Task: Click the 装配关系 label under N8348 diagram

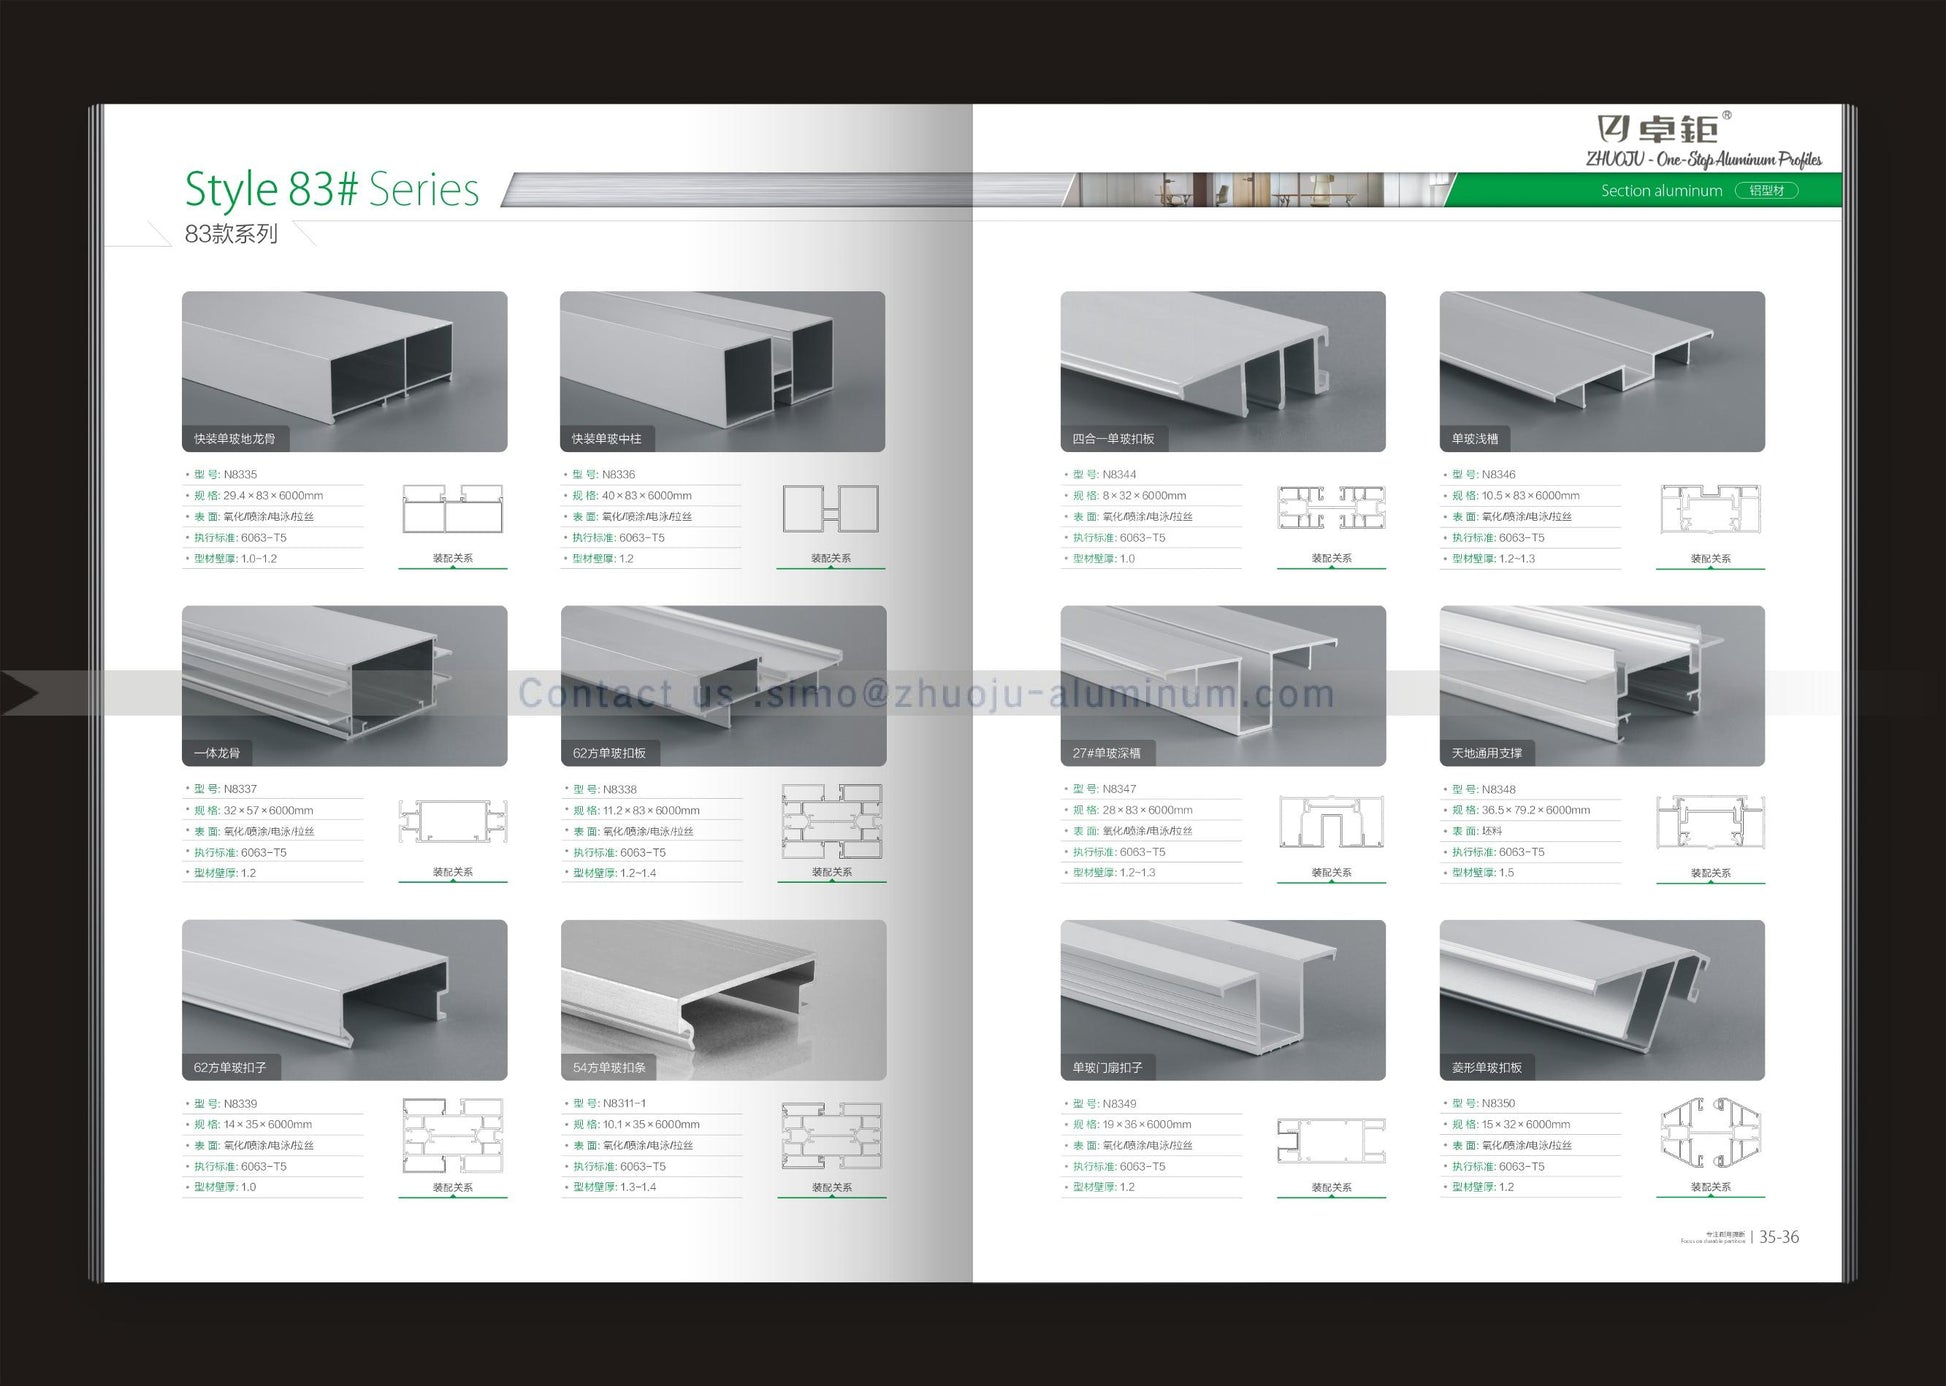Action: (1710, 873)
